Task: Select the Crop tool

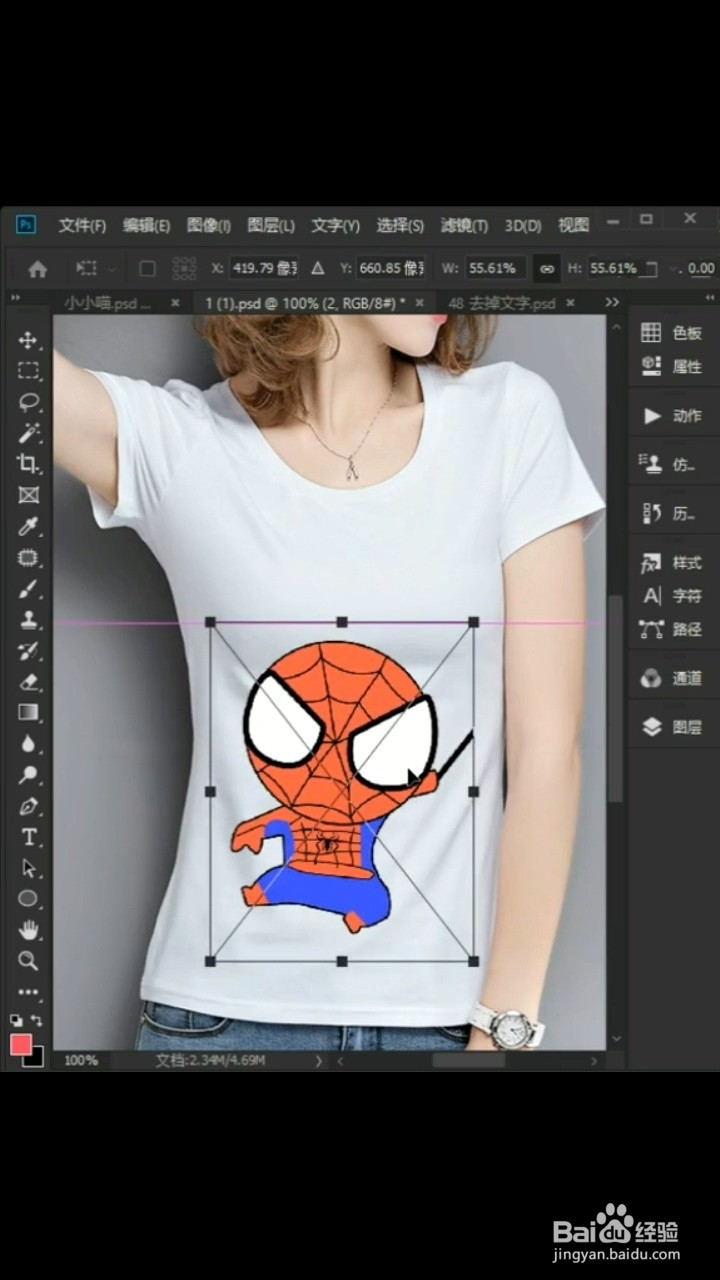Action: coord(28,464)
